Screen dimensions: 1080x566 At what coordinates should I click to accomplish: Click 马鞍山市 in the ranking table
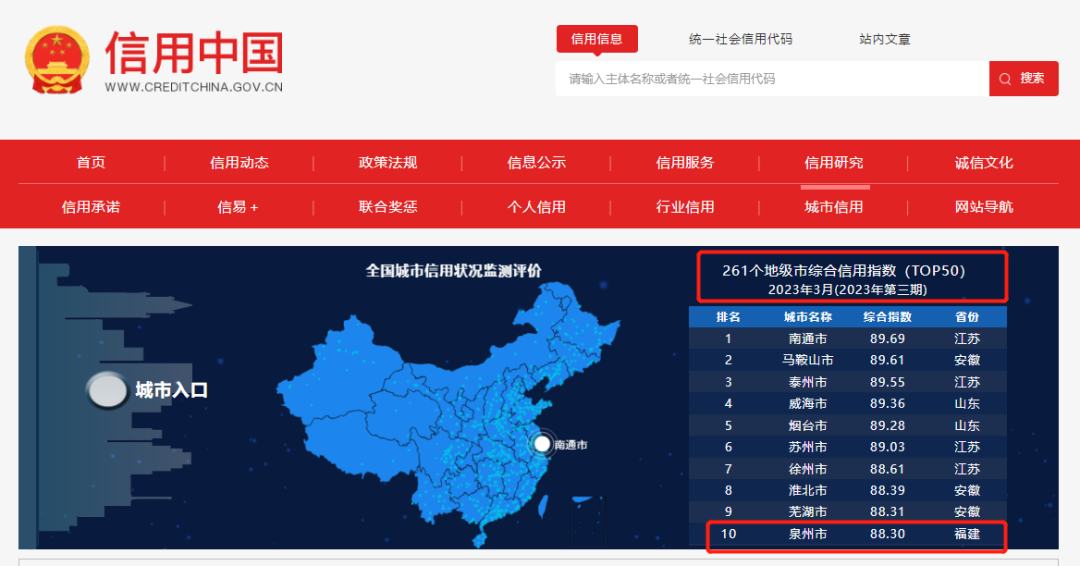tap(808, 360)
